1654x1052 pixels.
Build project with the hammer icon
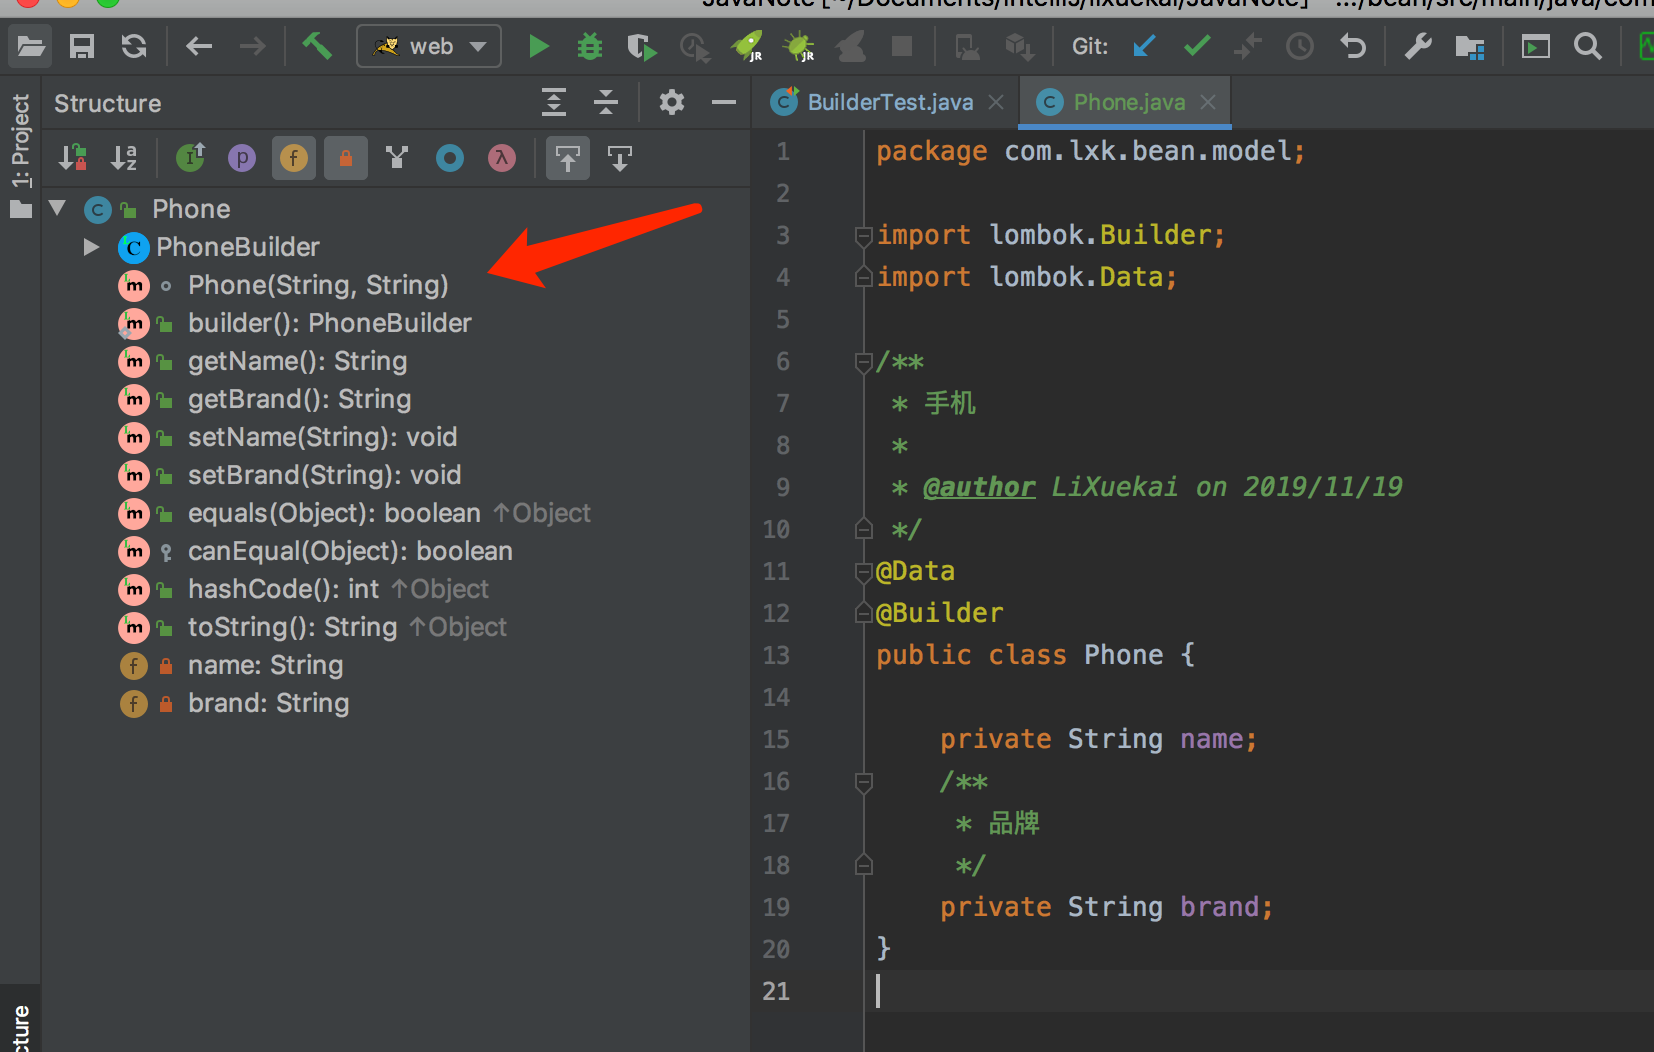(x=317, y=45)
